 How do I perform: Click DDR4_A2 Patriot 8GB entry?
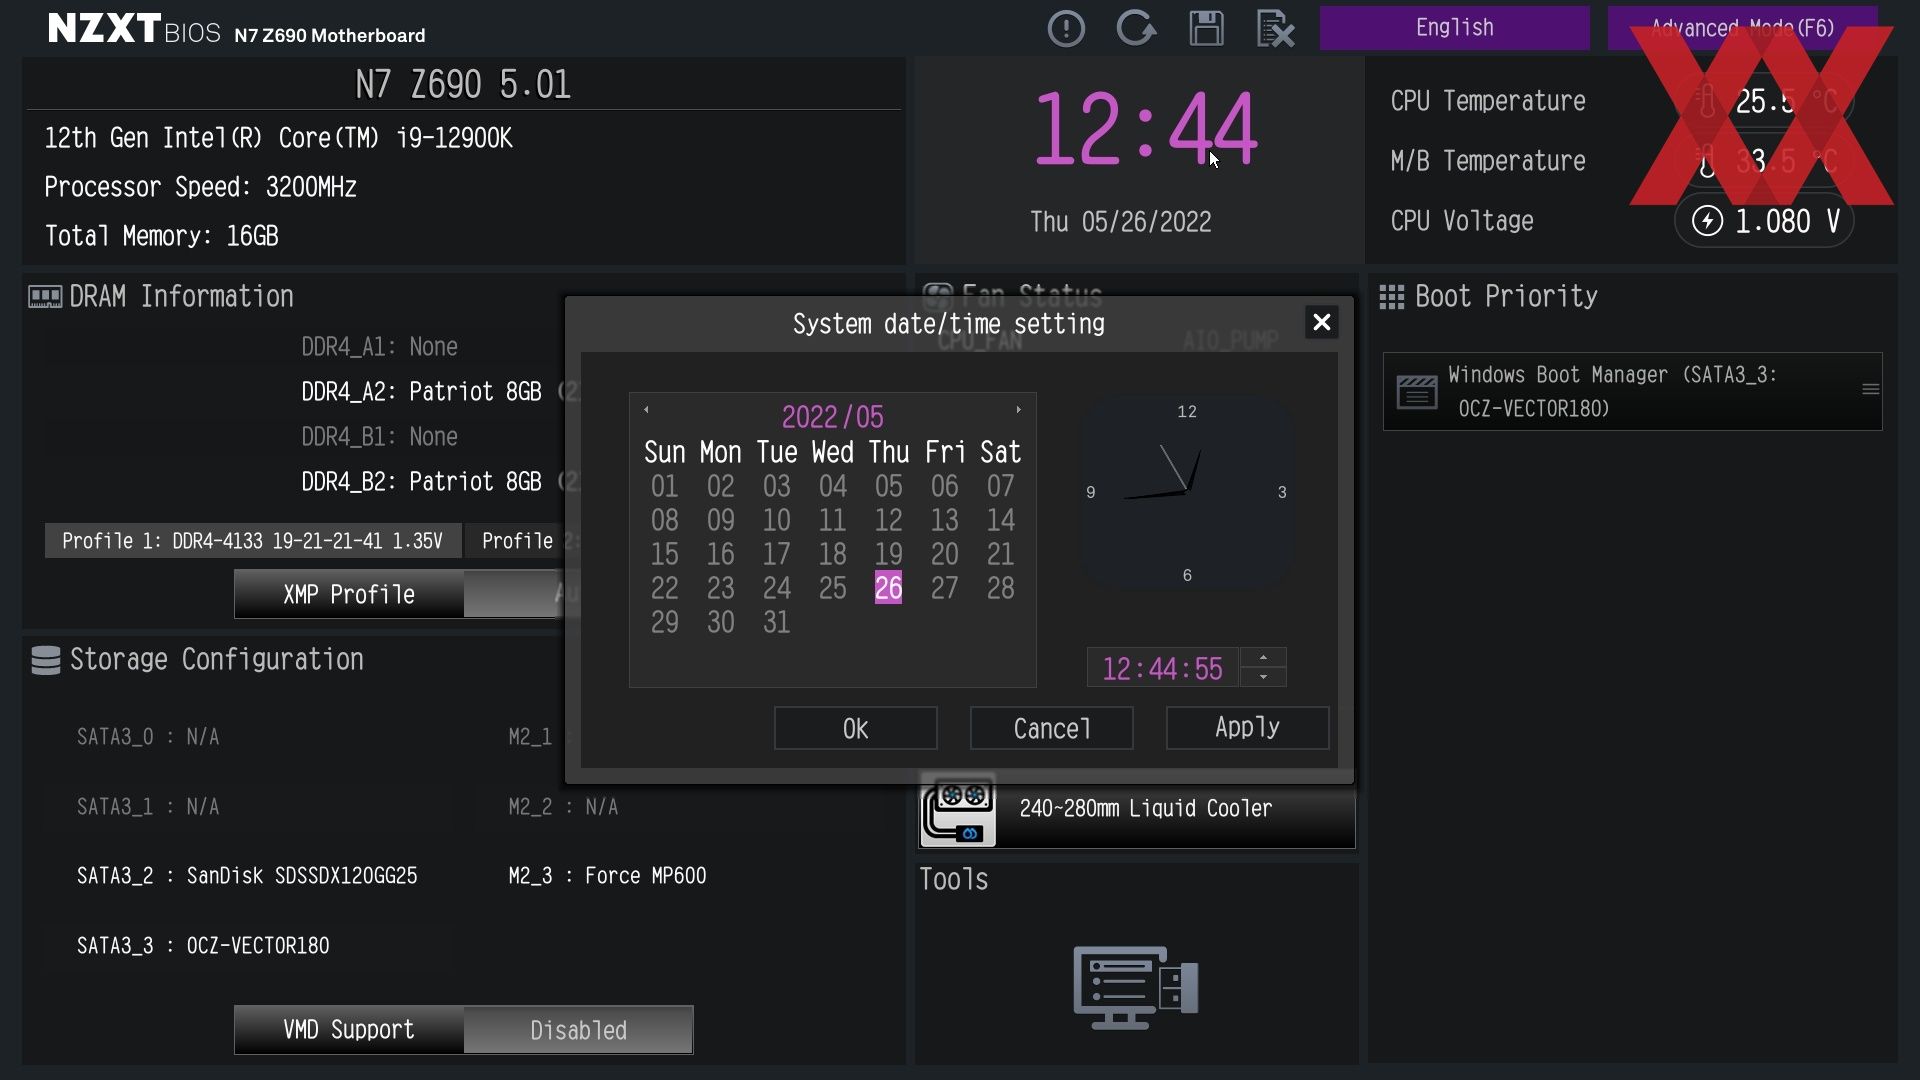coord(421,392)
